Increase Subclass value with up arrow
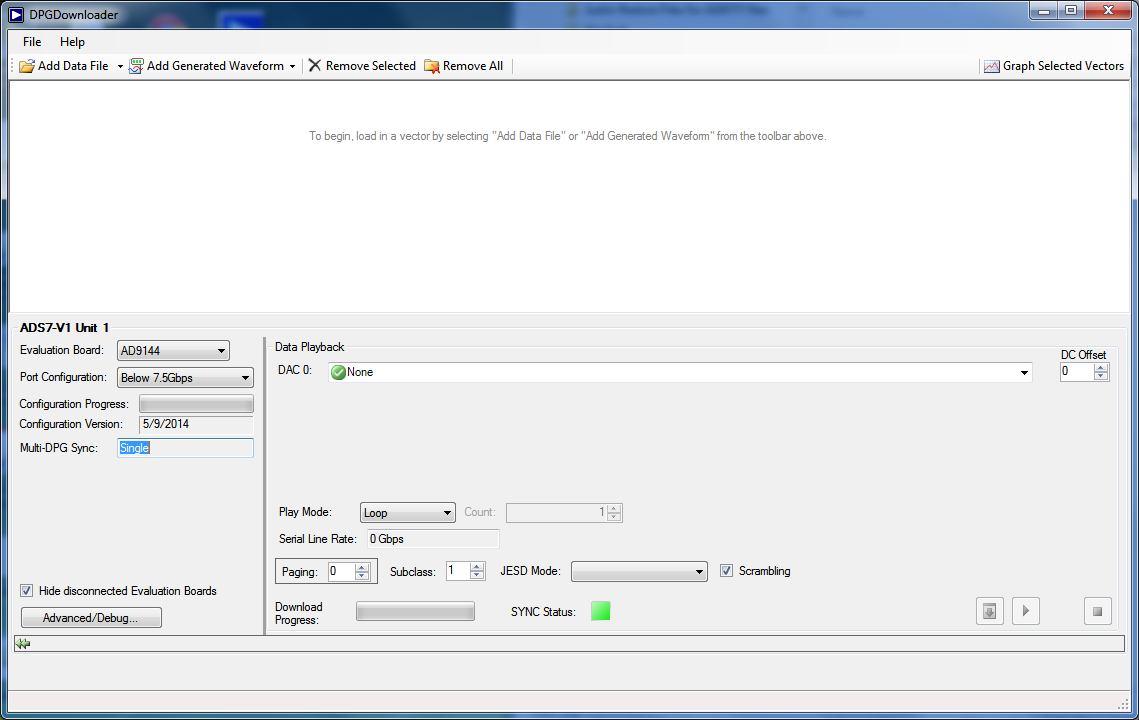 tap(477, 567)
